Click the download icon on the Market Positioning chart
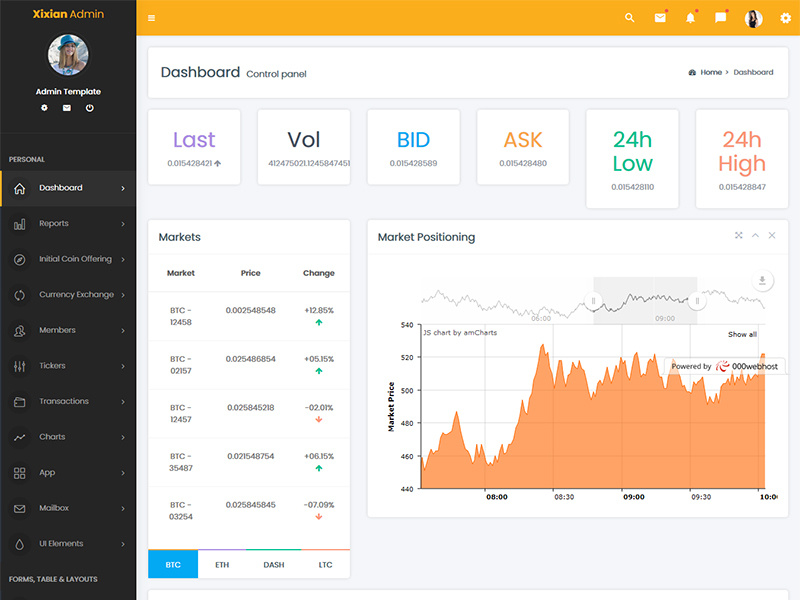Viewport: 800px width, 600px height. pos(763,280)
